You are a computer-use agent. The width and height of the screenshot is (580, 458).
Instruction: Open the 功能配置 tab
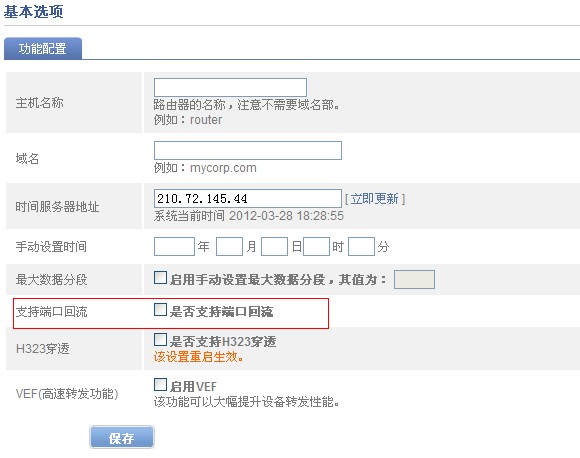(43, 48)
